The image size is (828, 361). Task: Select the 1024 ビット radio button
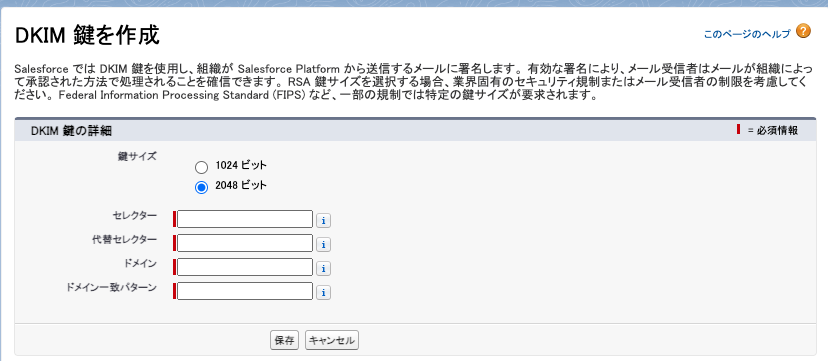[x=201, y=168]
